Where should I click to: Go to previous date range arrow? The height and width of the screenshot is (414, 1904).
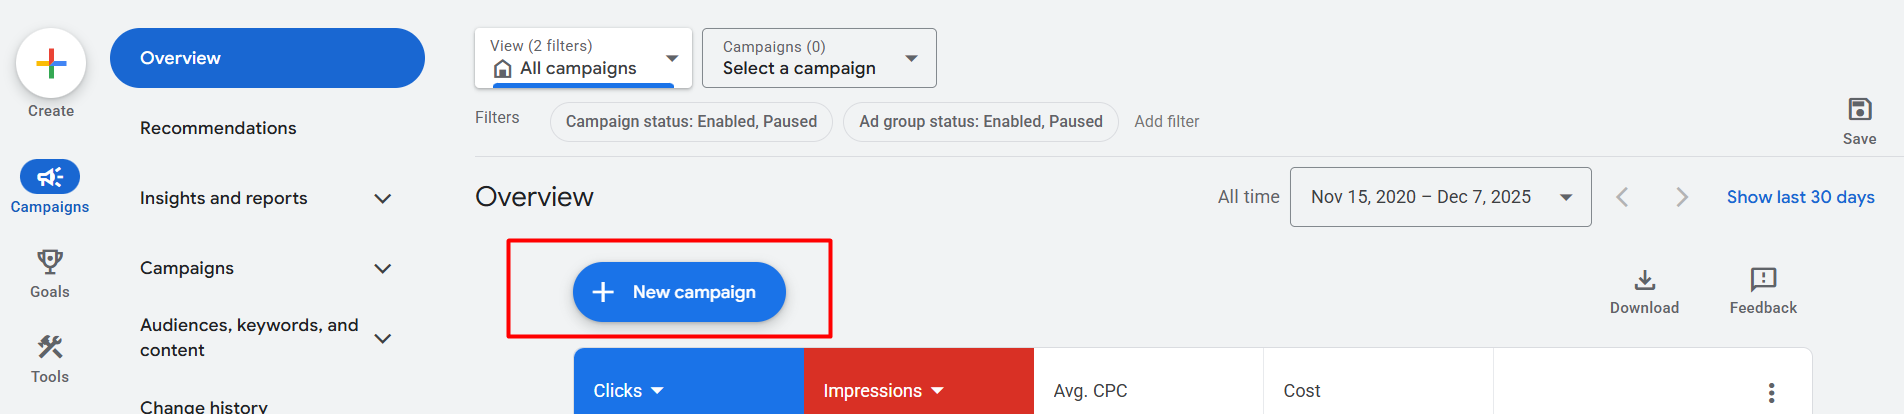[1622, 198]
